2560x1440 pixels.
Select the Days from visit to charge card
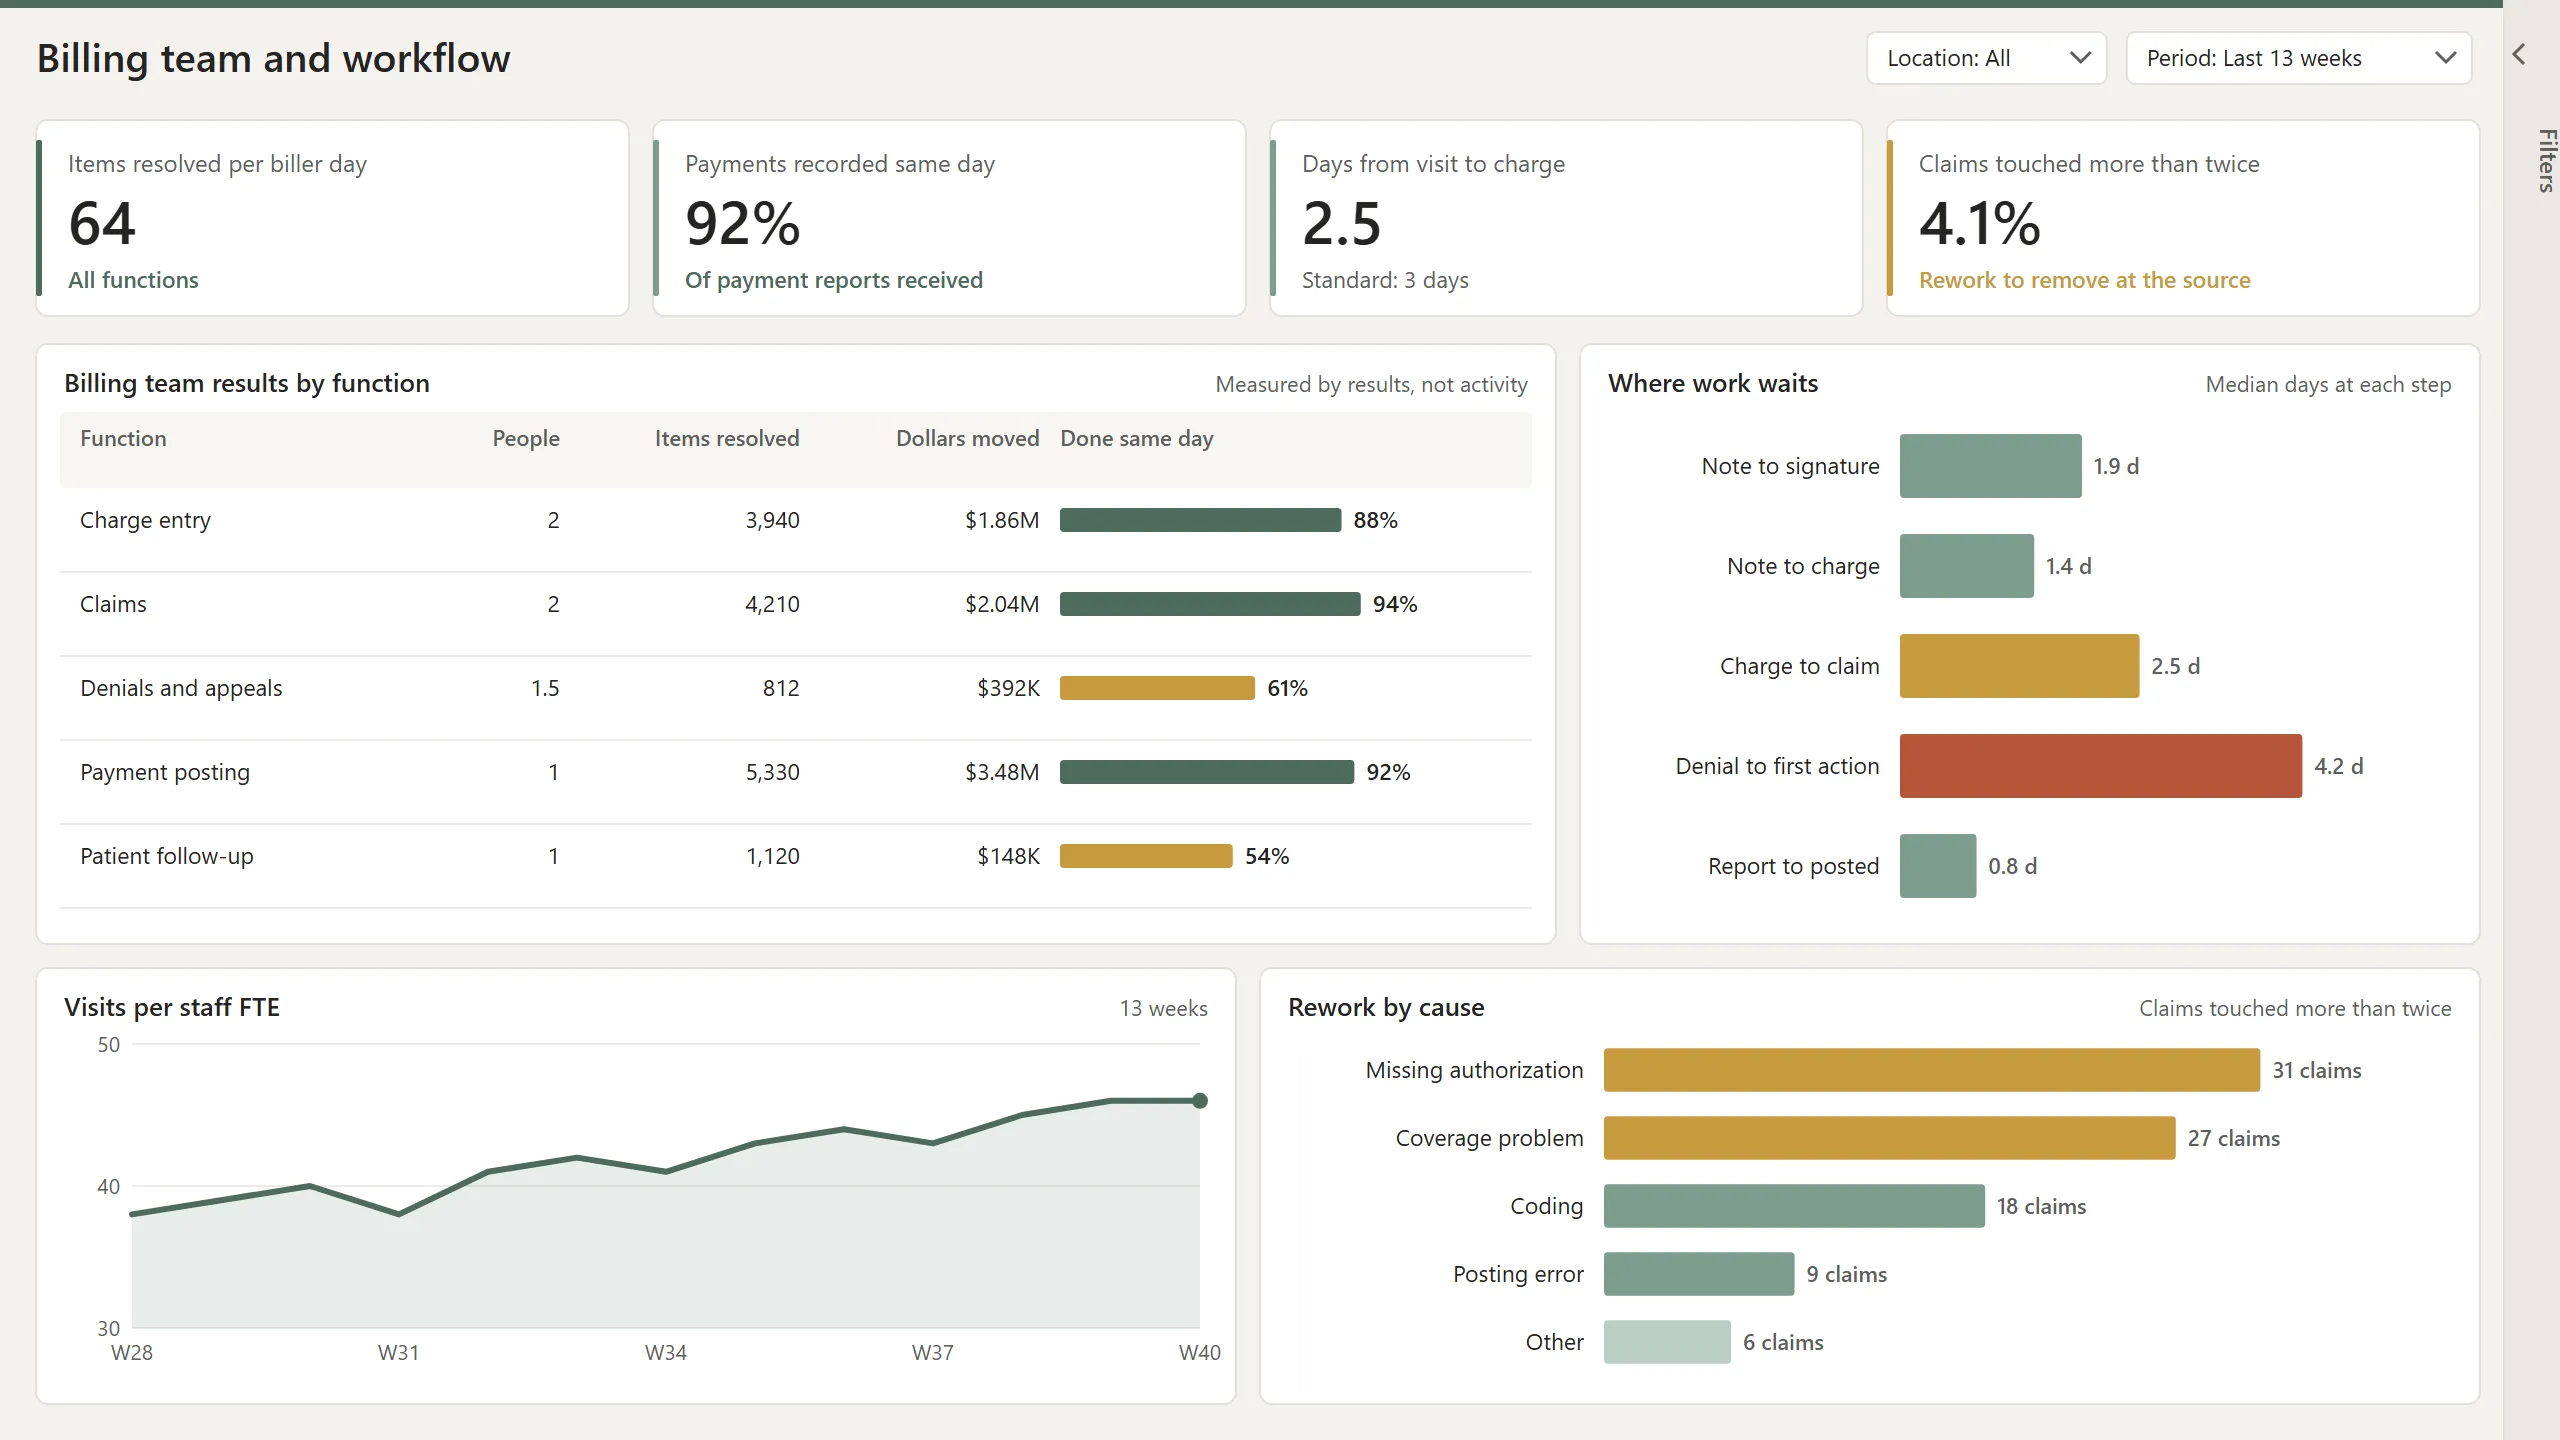1566,218
